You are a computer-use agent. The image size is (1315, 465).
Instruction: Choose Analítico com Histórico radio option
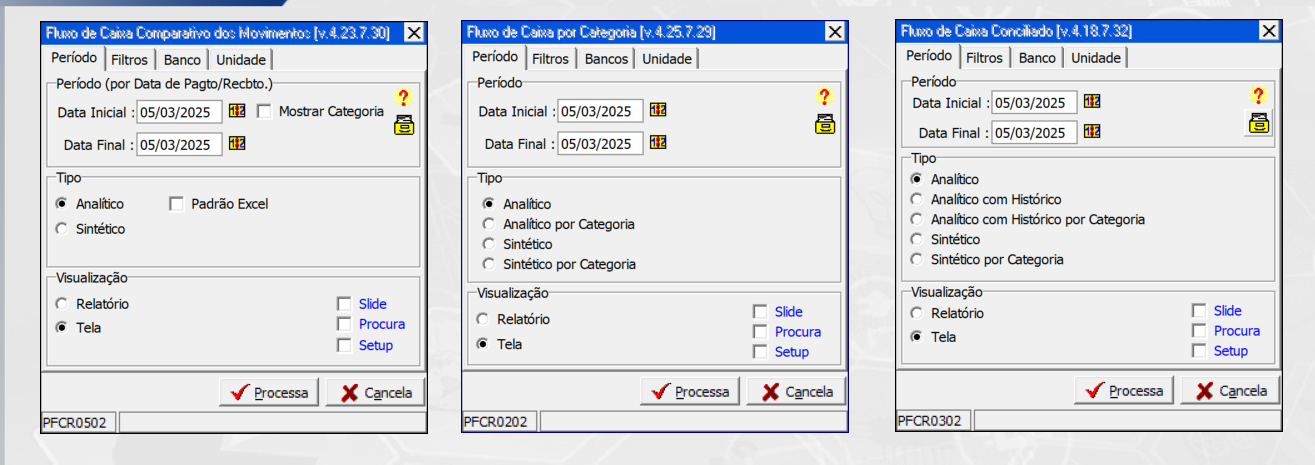[x=916, y=199]
